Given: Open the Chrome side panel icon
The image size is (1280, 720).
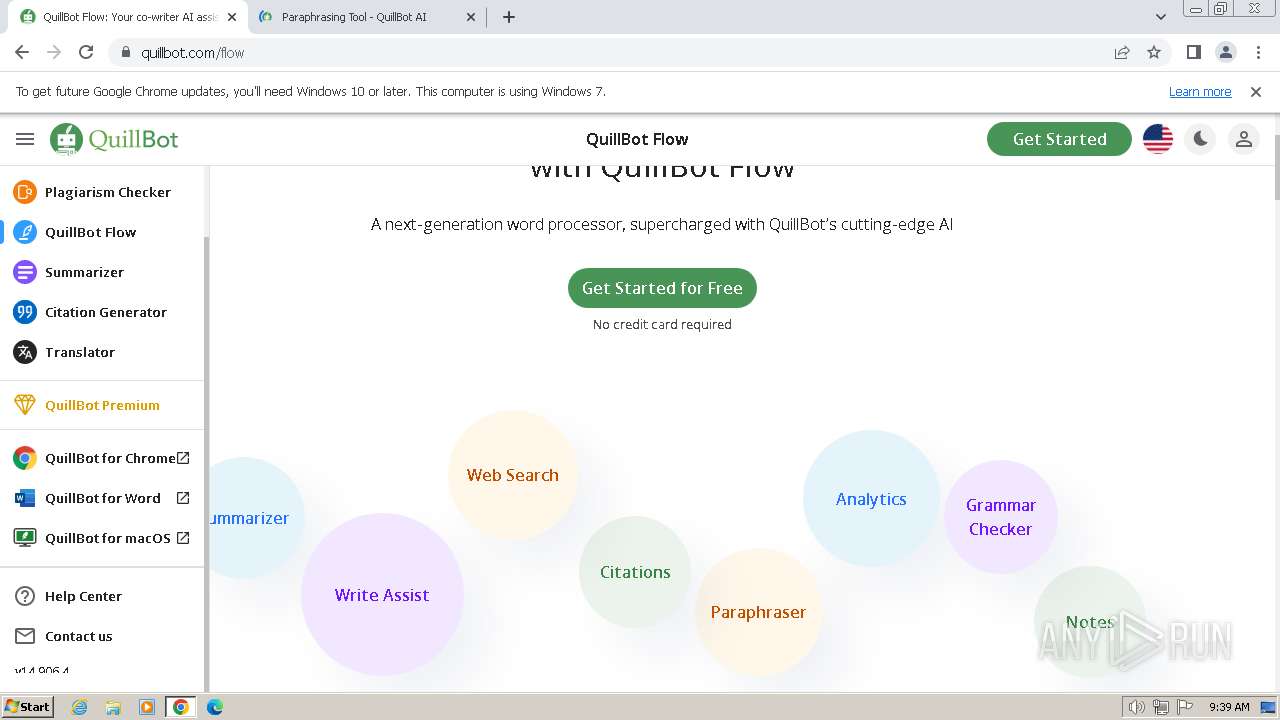Looking at the screenshot, I should [x=1194, y=52].
